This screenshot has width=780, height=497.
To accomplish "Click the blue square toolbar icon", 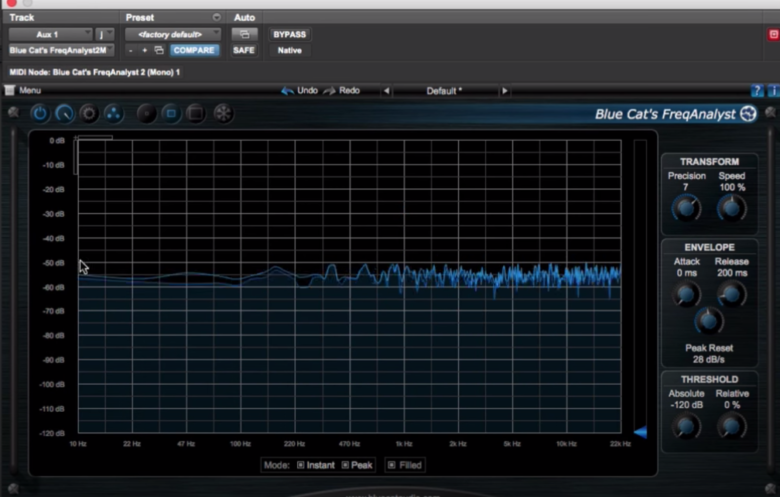I will click(171, 113).
